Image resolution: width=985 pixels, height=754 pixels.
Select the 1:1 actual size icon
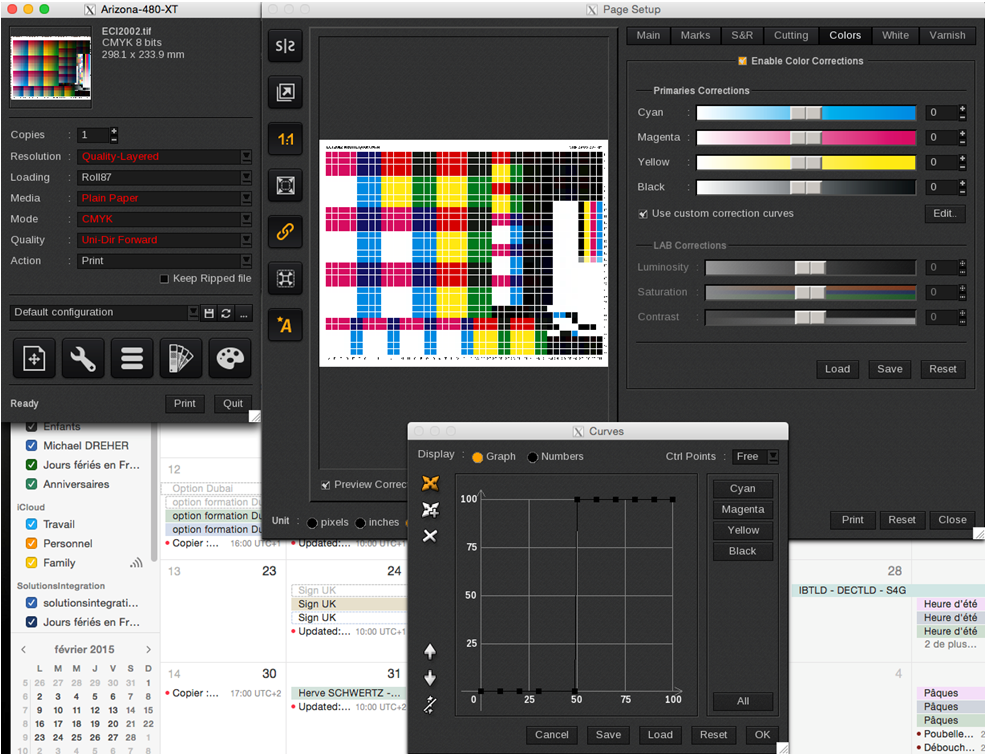(285, 140)
